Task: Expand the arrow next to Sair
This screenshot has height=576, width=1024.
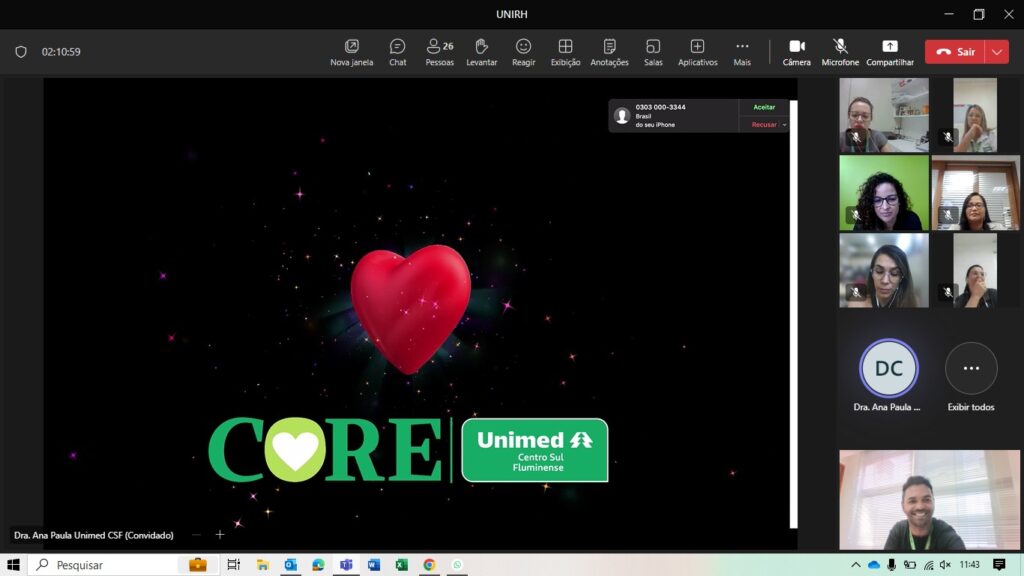Action: [x=996, y=52]
